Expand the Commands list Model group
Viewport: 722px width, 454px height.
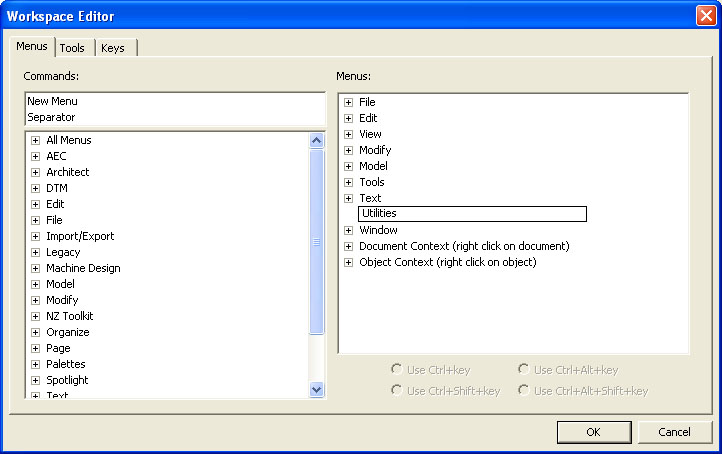[35, 284]
